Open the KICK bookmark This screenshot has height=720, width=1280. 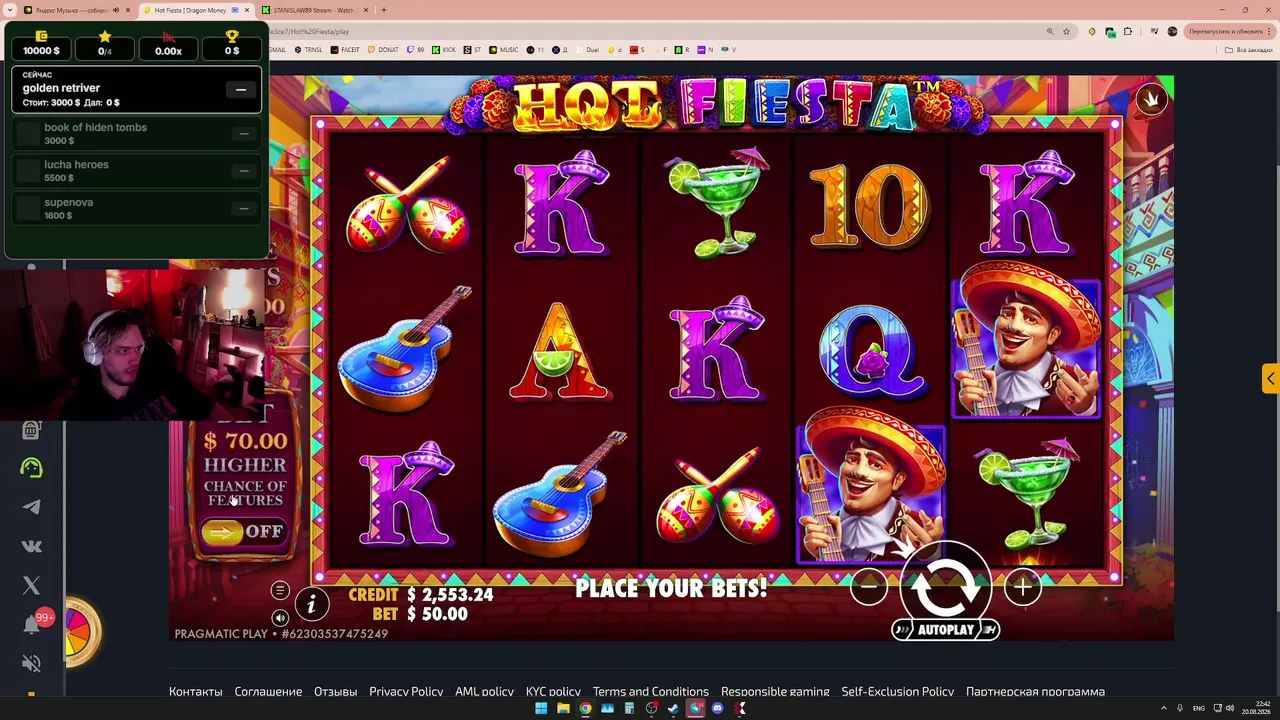444,50
